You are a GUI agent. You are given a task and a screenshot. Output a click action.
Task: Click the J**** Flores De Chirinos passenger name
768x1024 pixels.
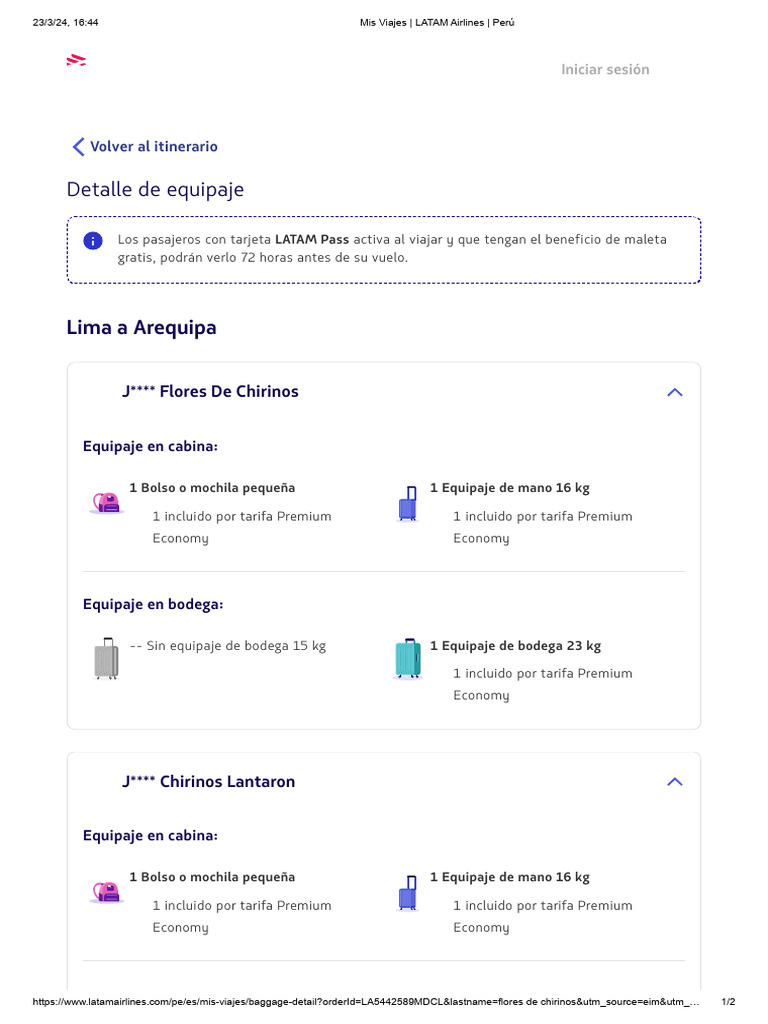pos(210,392)
